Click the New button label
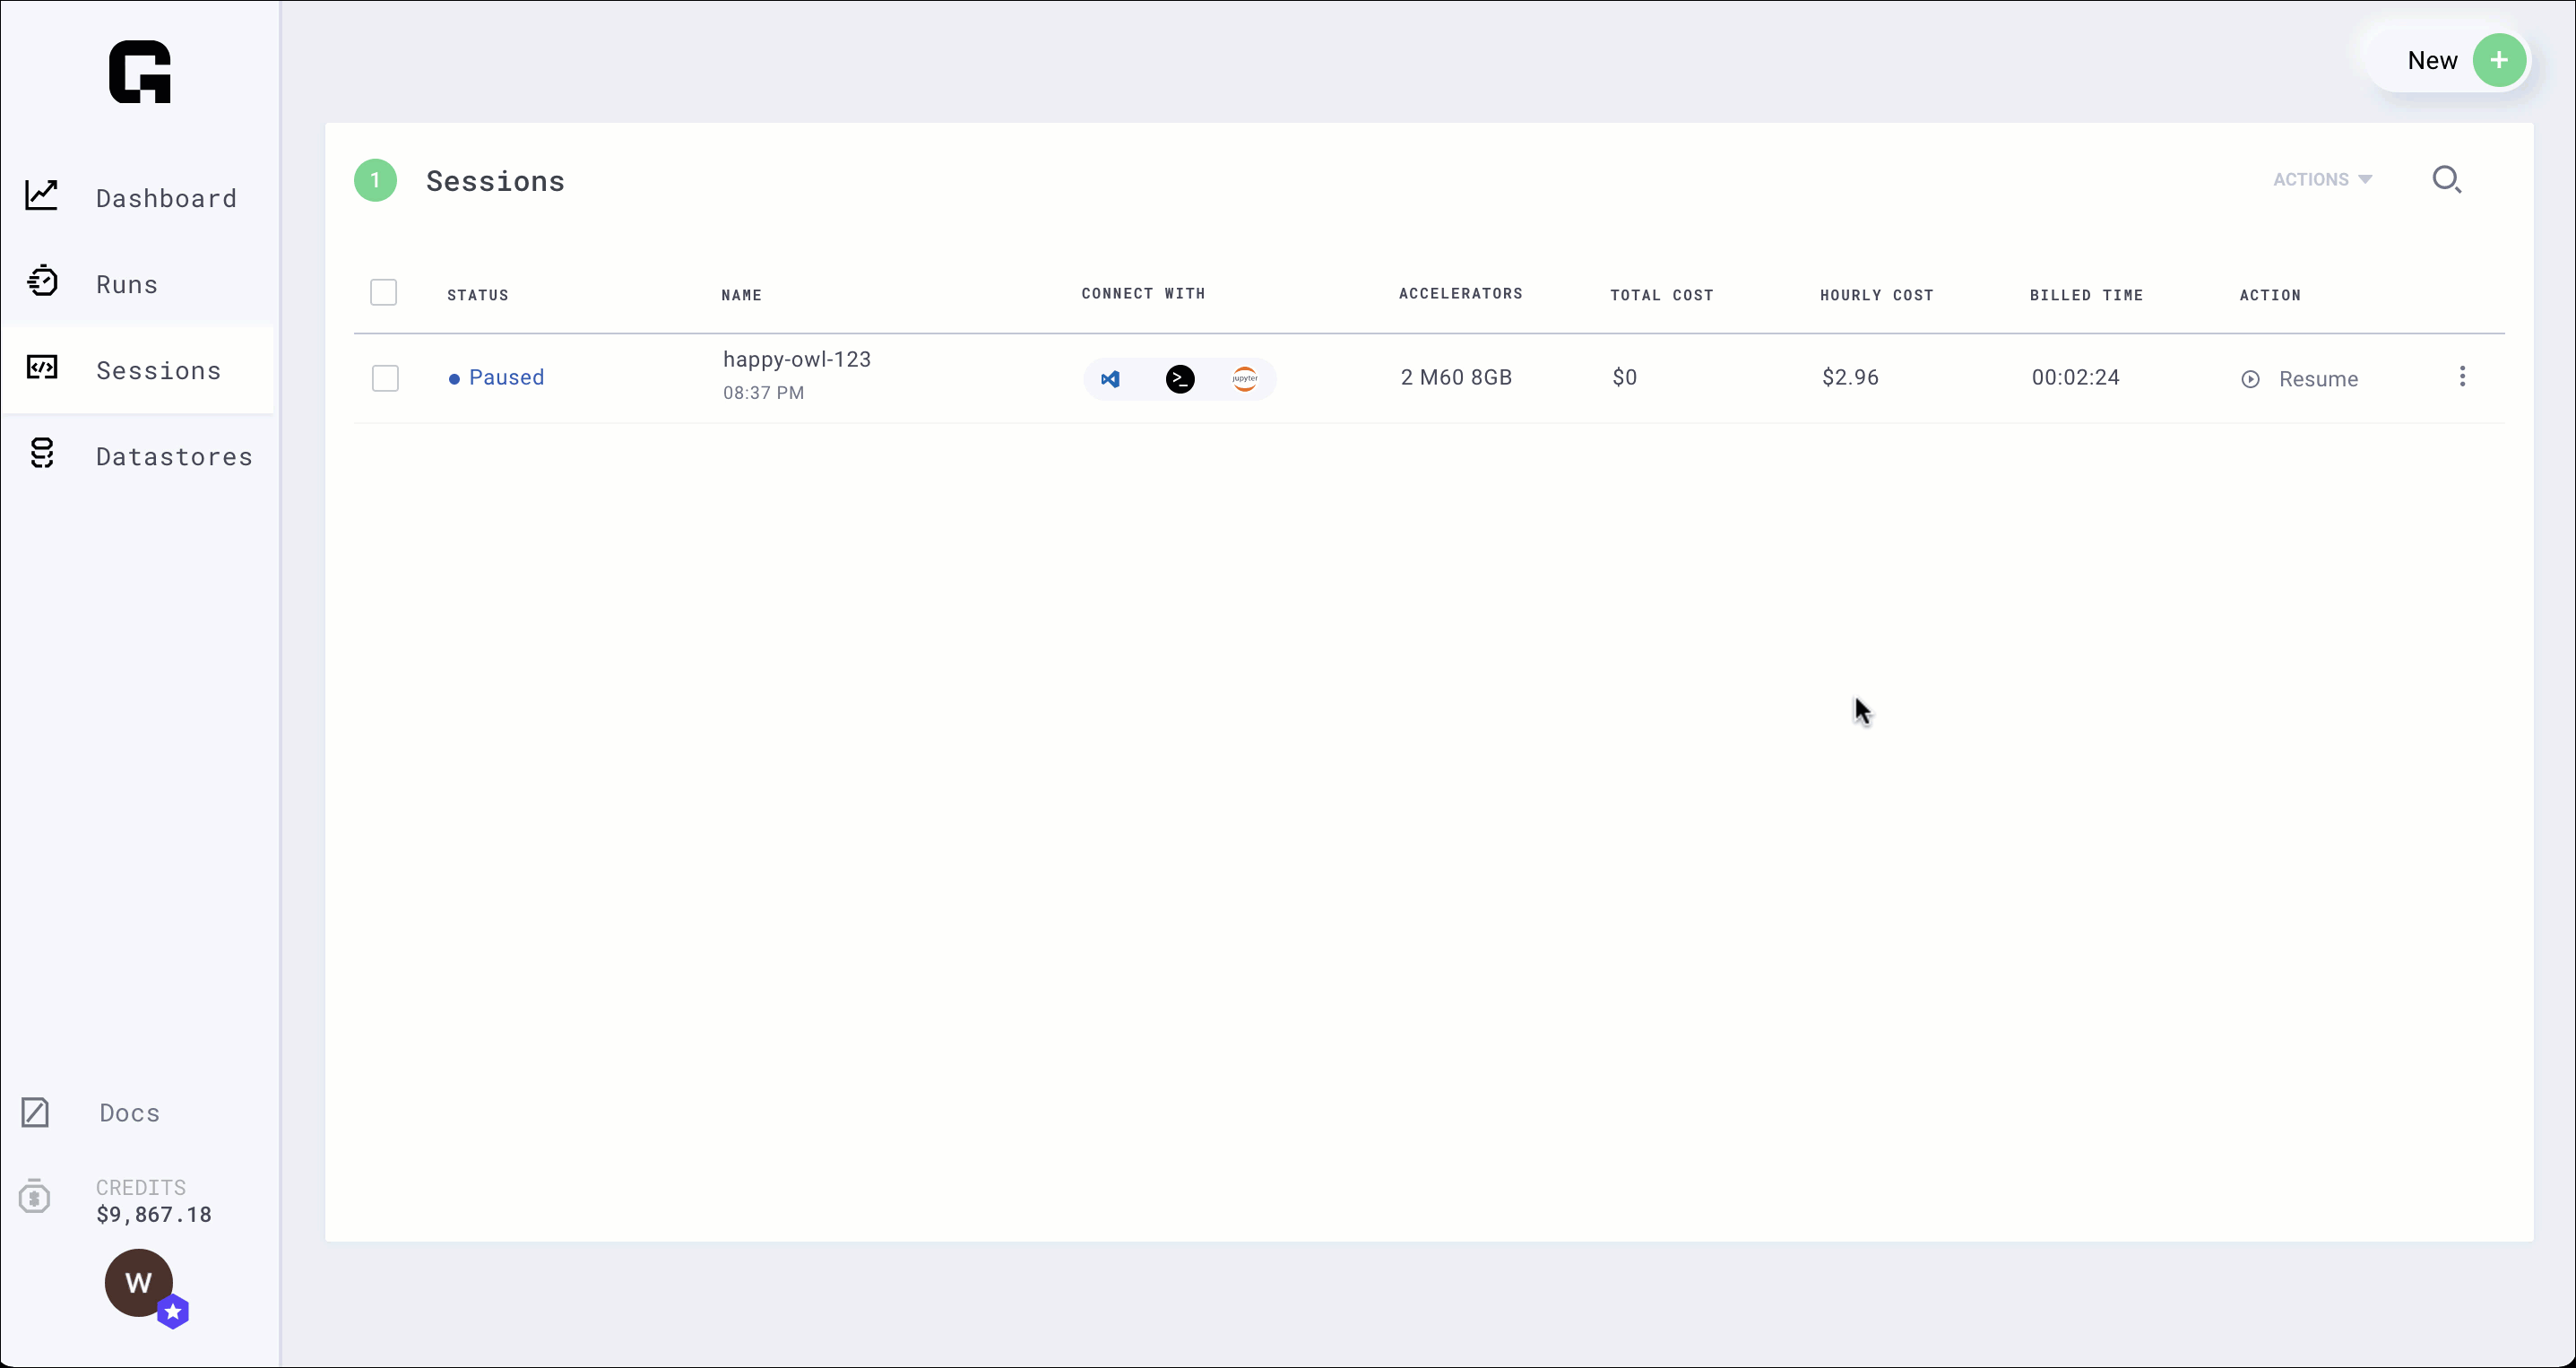Image resolution: width=2576 pixels, height=1368 pixels. click(x=2432, y=60)
